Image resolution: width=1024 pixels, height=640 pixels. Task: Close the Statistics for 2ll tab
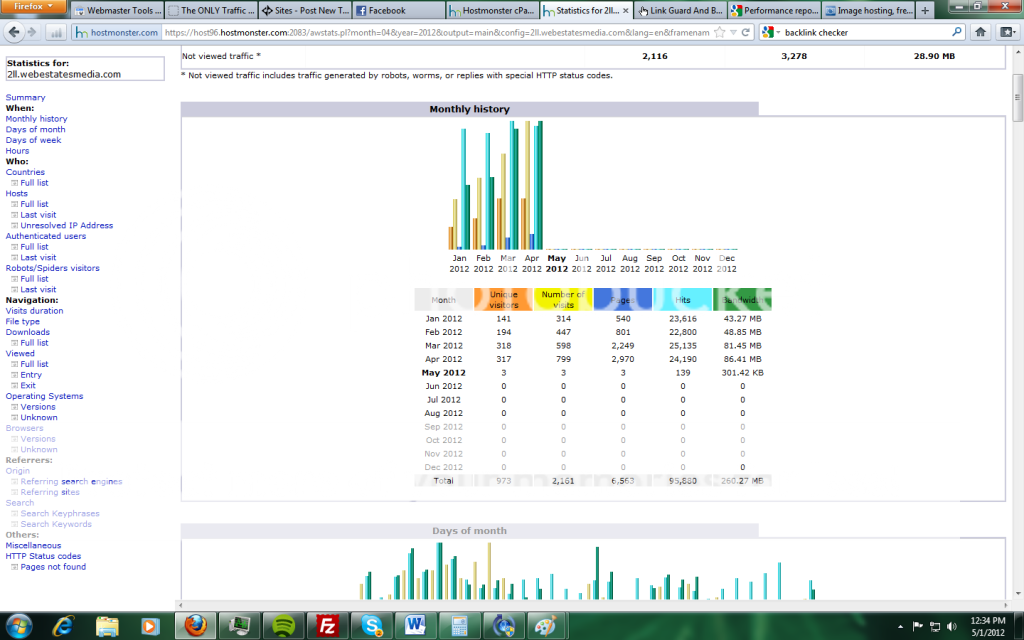point(626,10)
